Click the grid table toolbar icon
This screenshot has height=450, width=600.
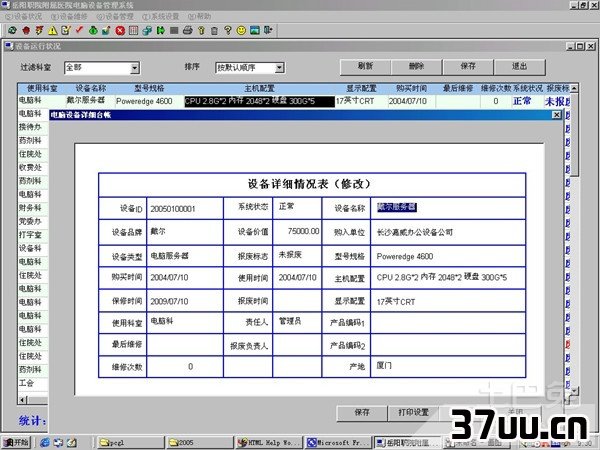coord(133,30)
